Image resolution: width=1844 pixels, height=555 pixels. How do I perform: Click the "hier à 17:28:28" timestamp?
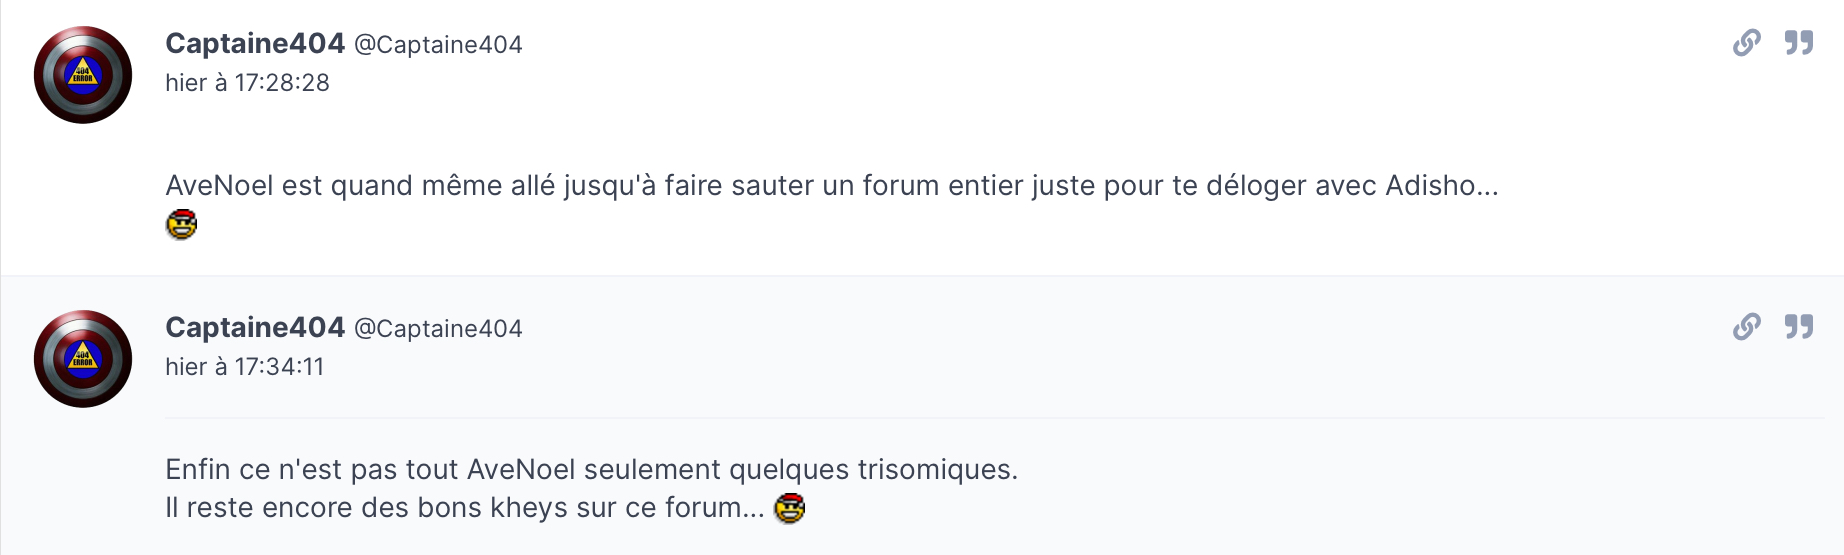pyautogui.click(x=247, y=83)
